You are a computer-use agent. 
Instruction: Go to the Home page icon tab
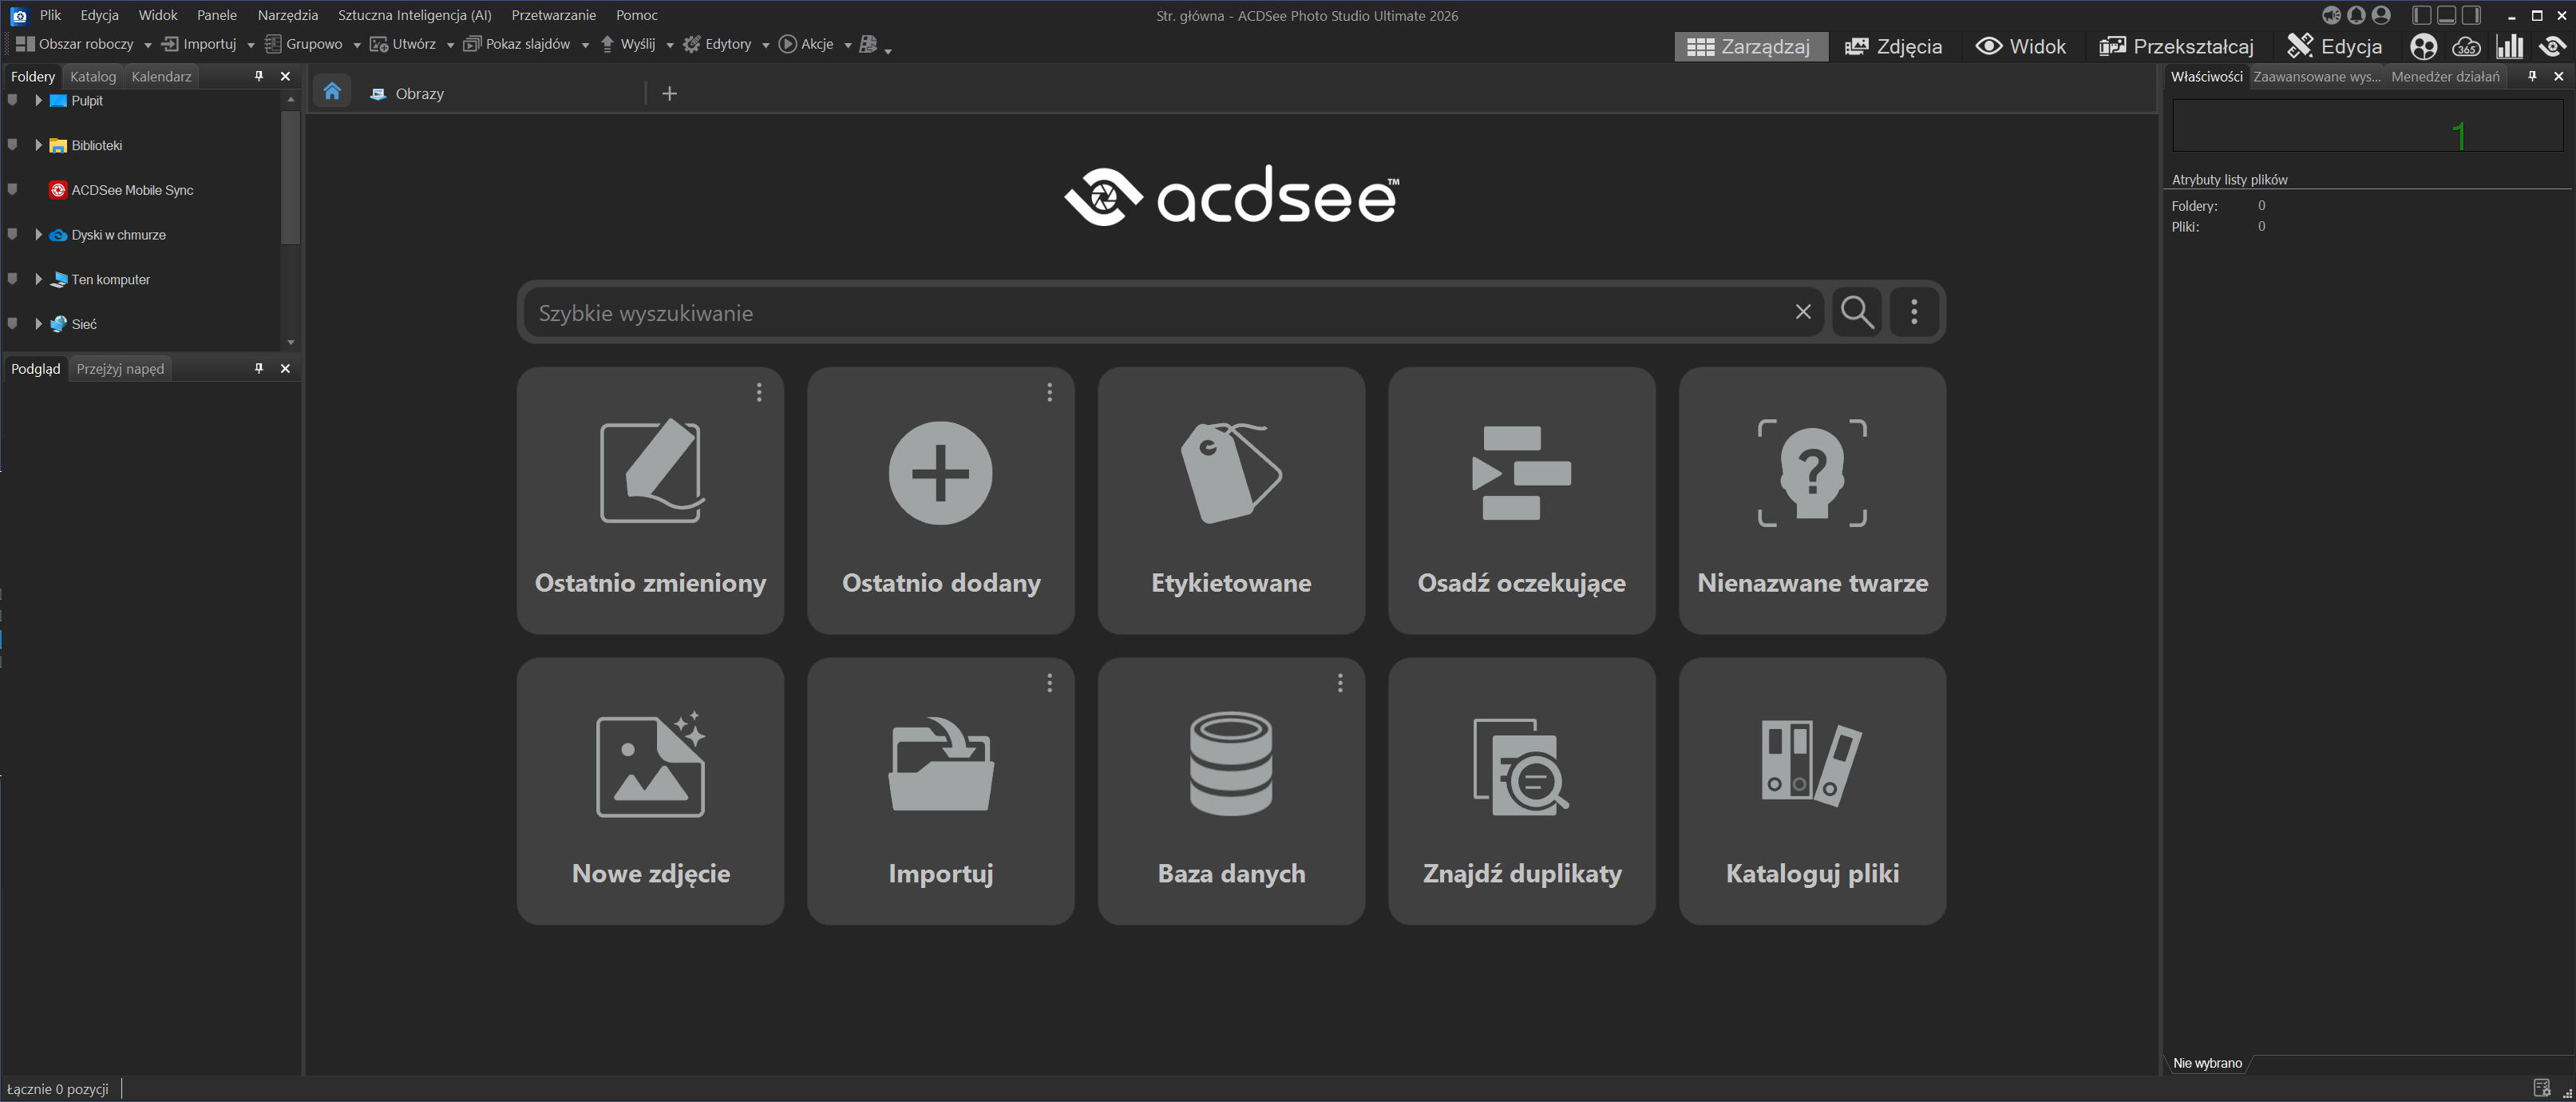[x=332, y=92]
